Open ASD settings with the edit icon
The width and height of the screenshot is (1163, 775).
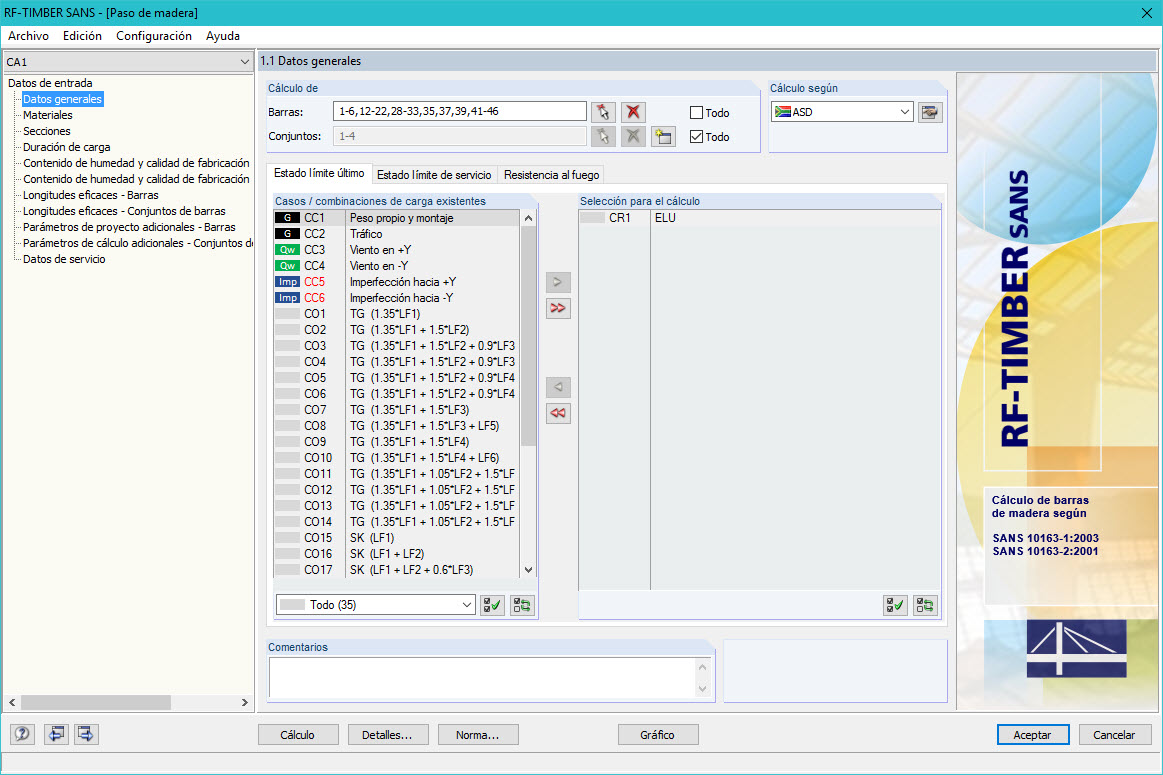930,112
